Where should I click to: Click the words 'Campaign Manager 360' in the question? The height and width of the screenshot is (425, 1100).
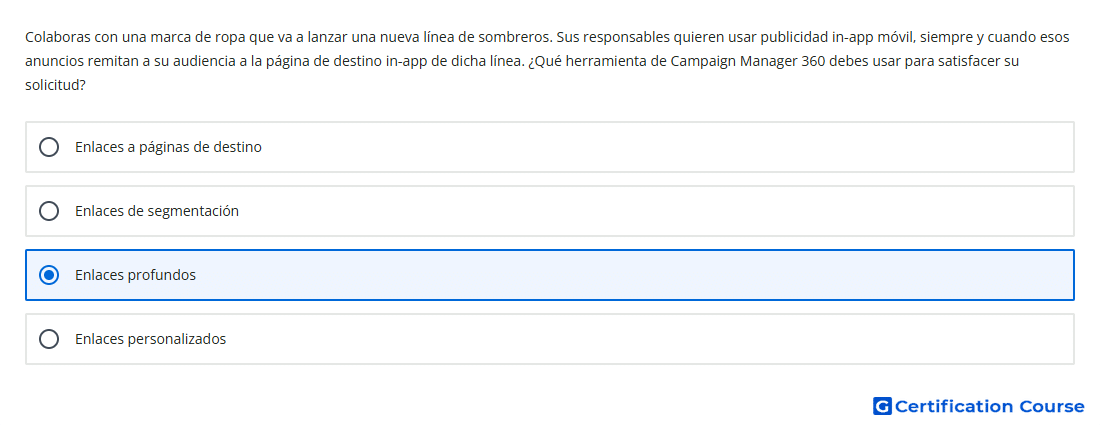(747, 61)
